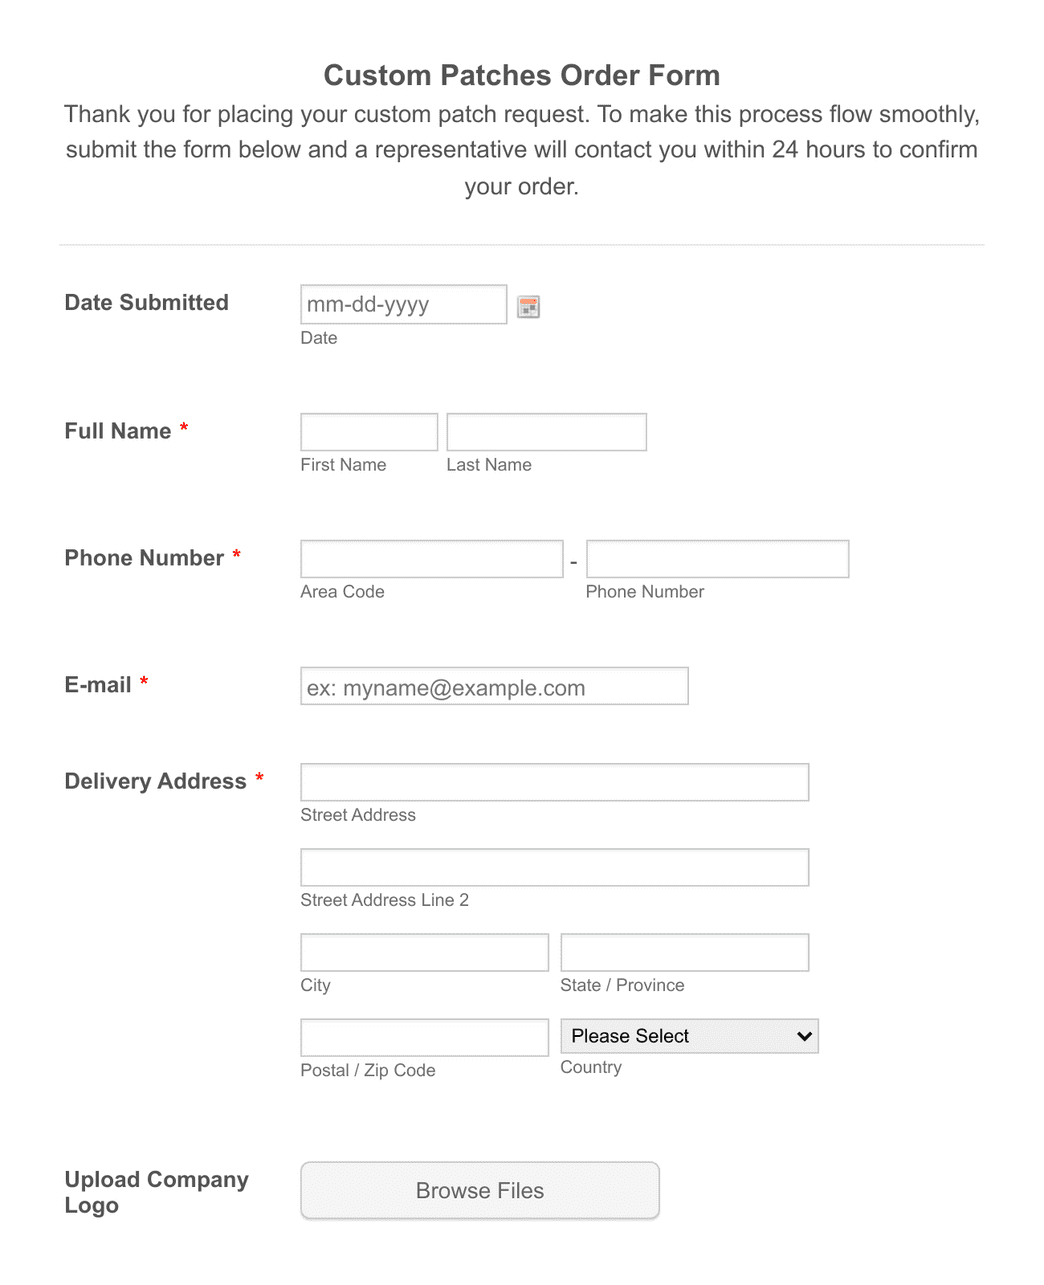Click the E-mail address field
Viewport: 1044px width, 1285px height.
[494, 686]
